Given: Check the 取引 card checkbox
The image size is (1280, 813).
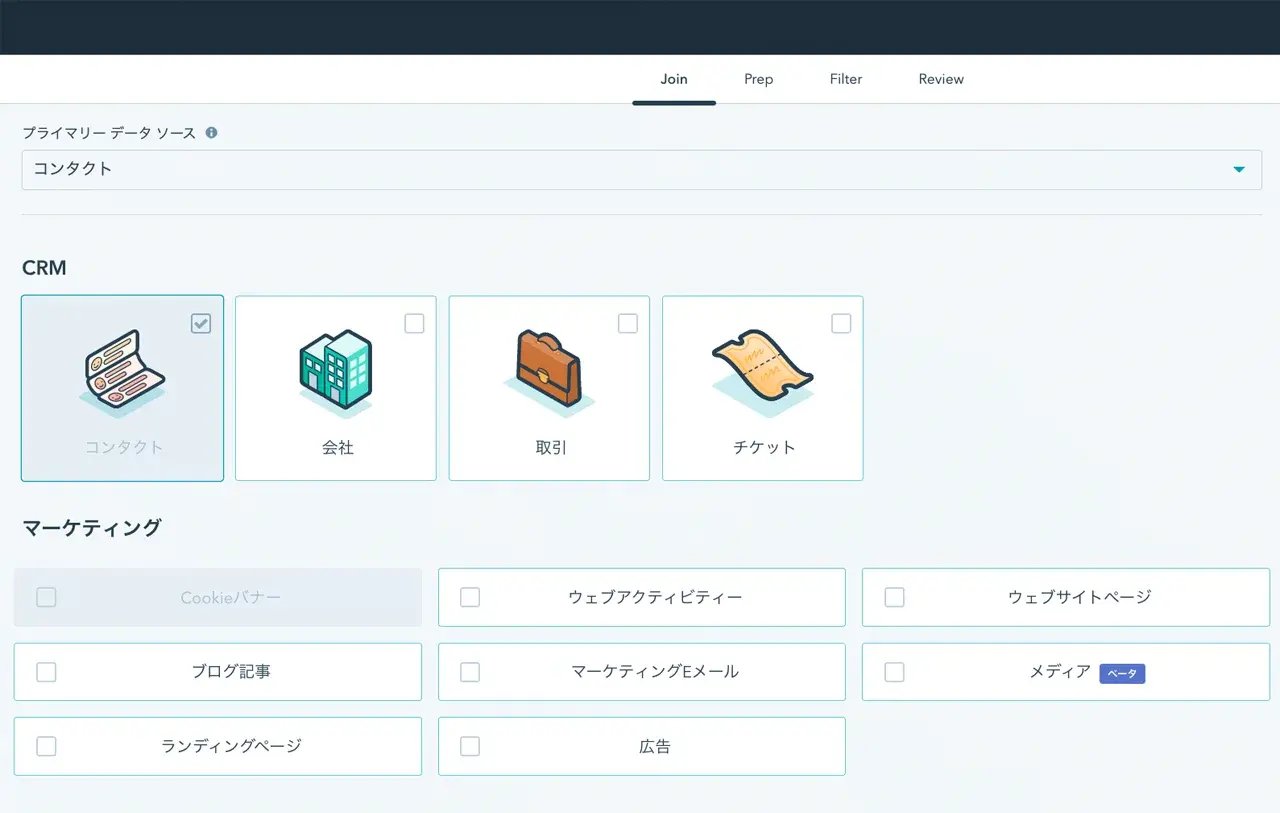Looking at the screenshot, I should (x=628, y=323).
